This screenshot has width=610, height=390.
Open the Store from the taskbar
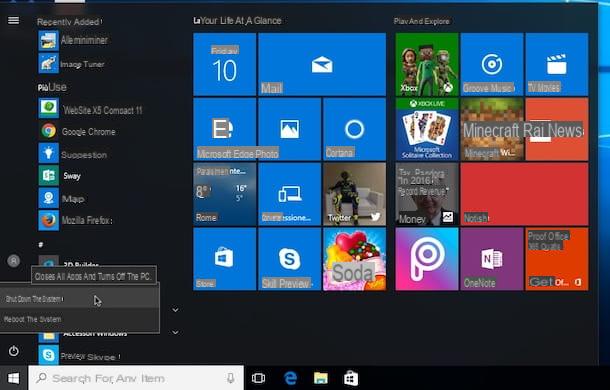click(x=351, y=378)
